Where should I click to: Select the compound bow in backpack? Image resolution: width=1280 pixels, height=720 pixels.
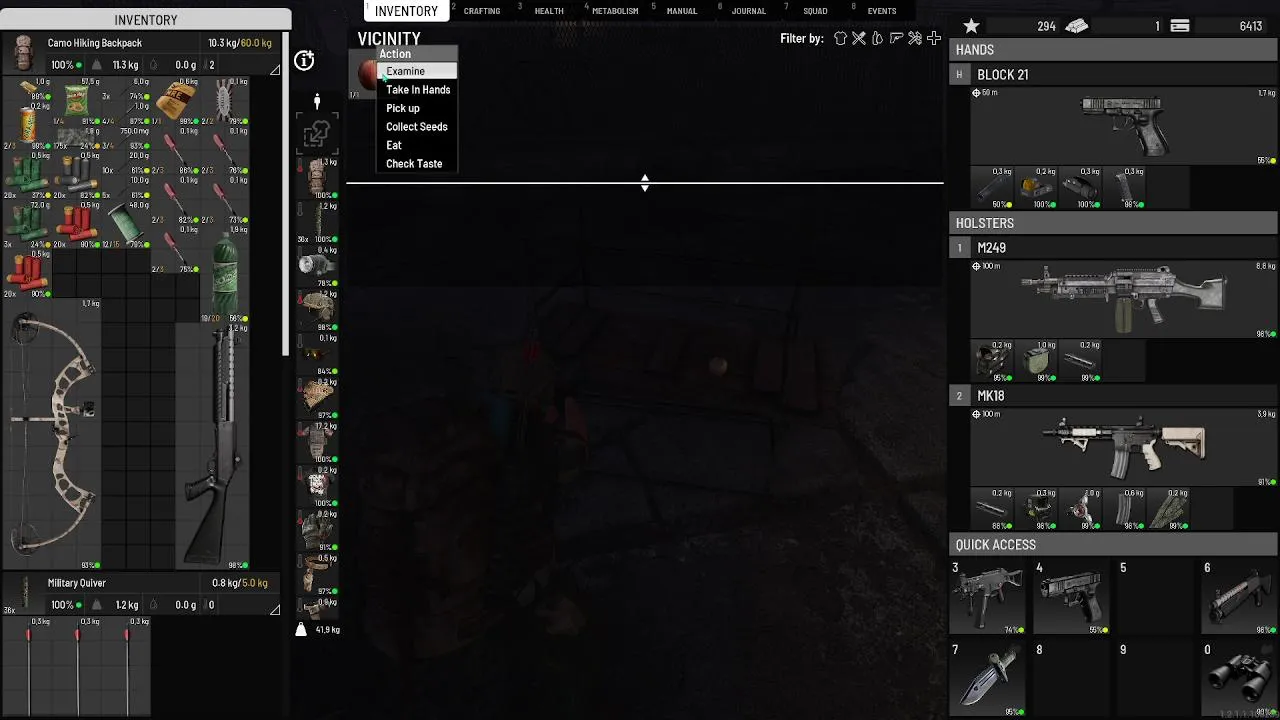point(55,432)
